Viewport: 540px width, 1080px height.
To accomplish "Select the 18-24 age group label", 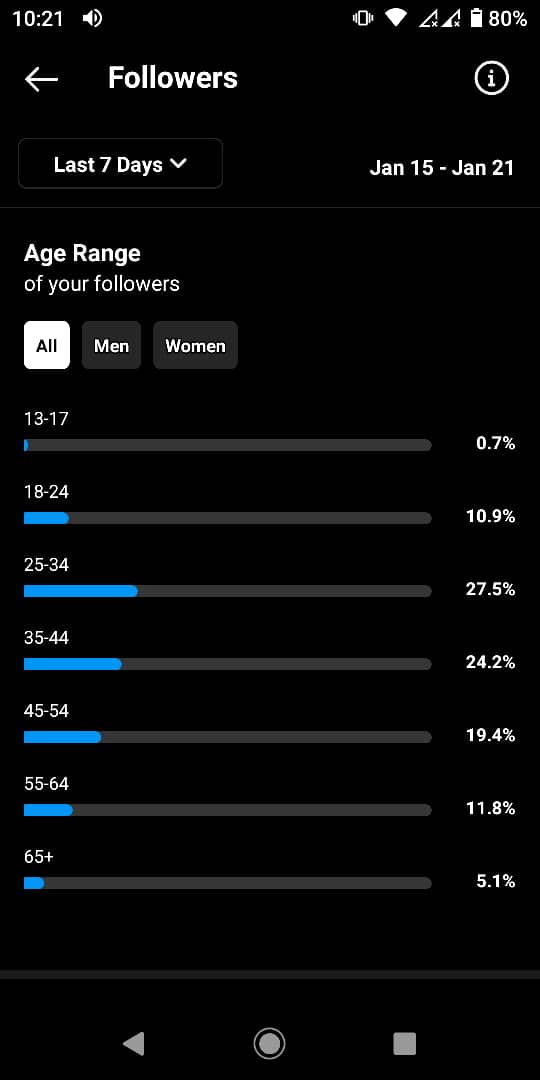I will click(46, 492).
